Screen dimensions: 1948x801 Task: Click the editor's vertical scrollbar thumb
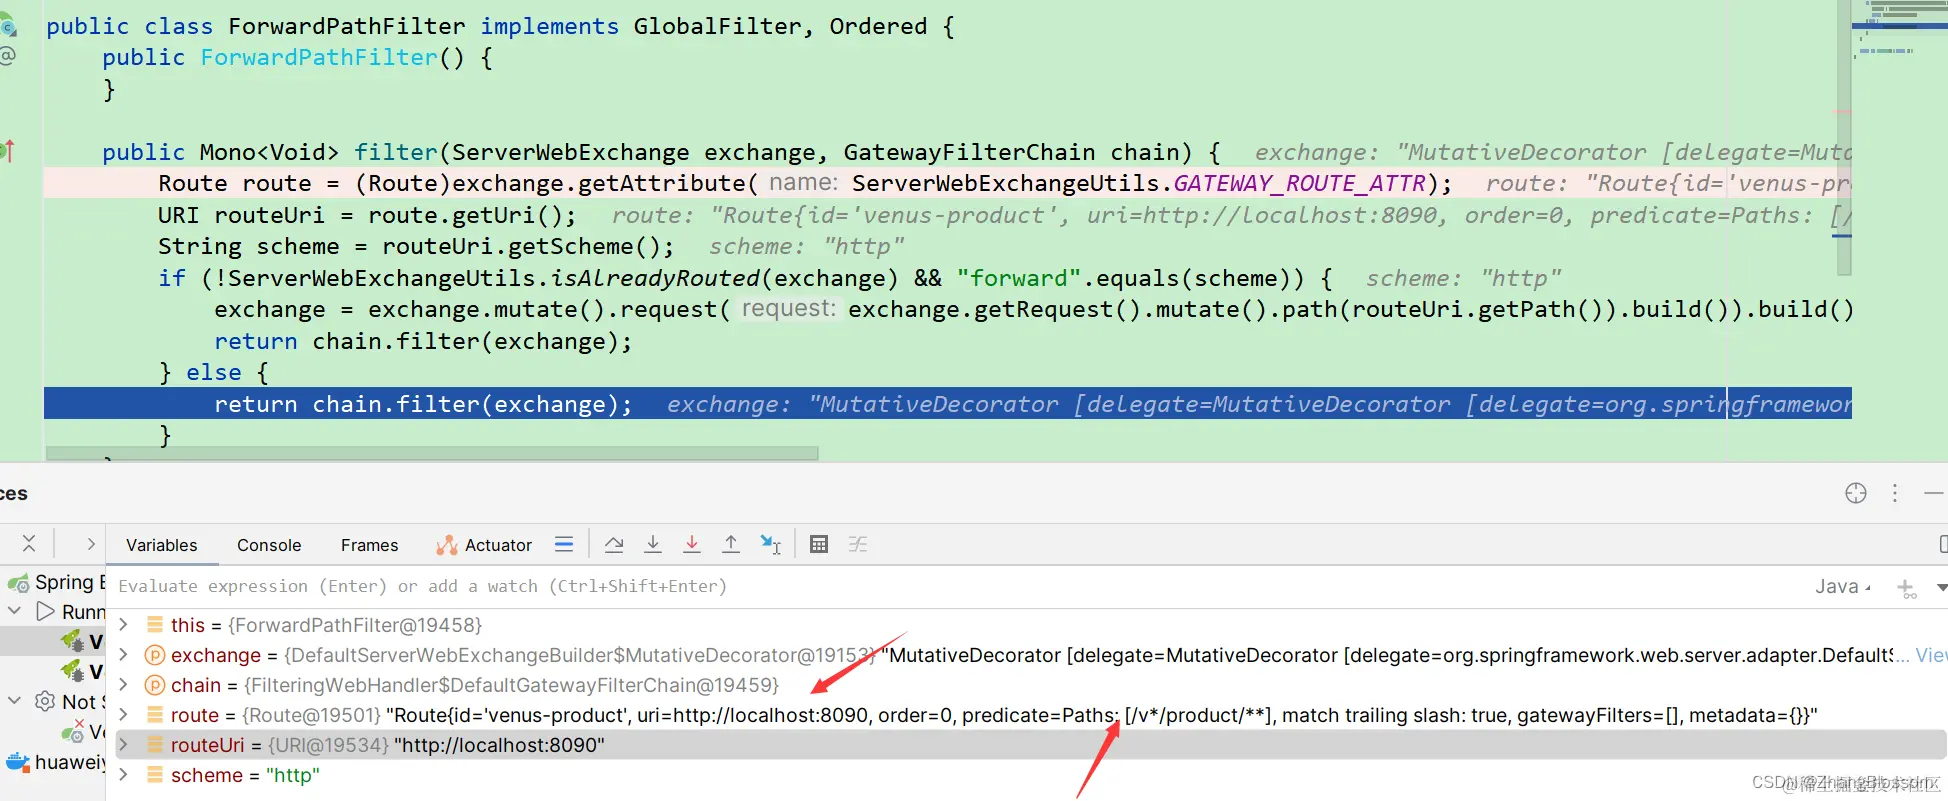point(1844,138)
